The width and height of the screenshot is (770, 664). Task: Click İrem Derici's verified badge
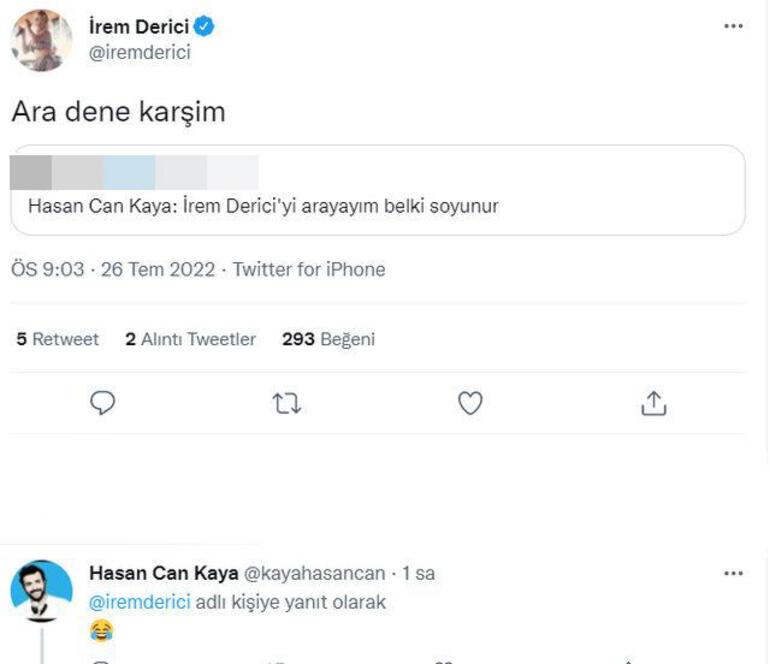tap(204, 27)
